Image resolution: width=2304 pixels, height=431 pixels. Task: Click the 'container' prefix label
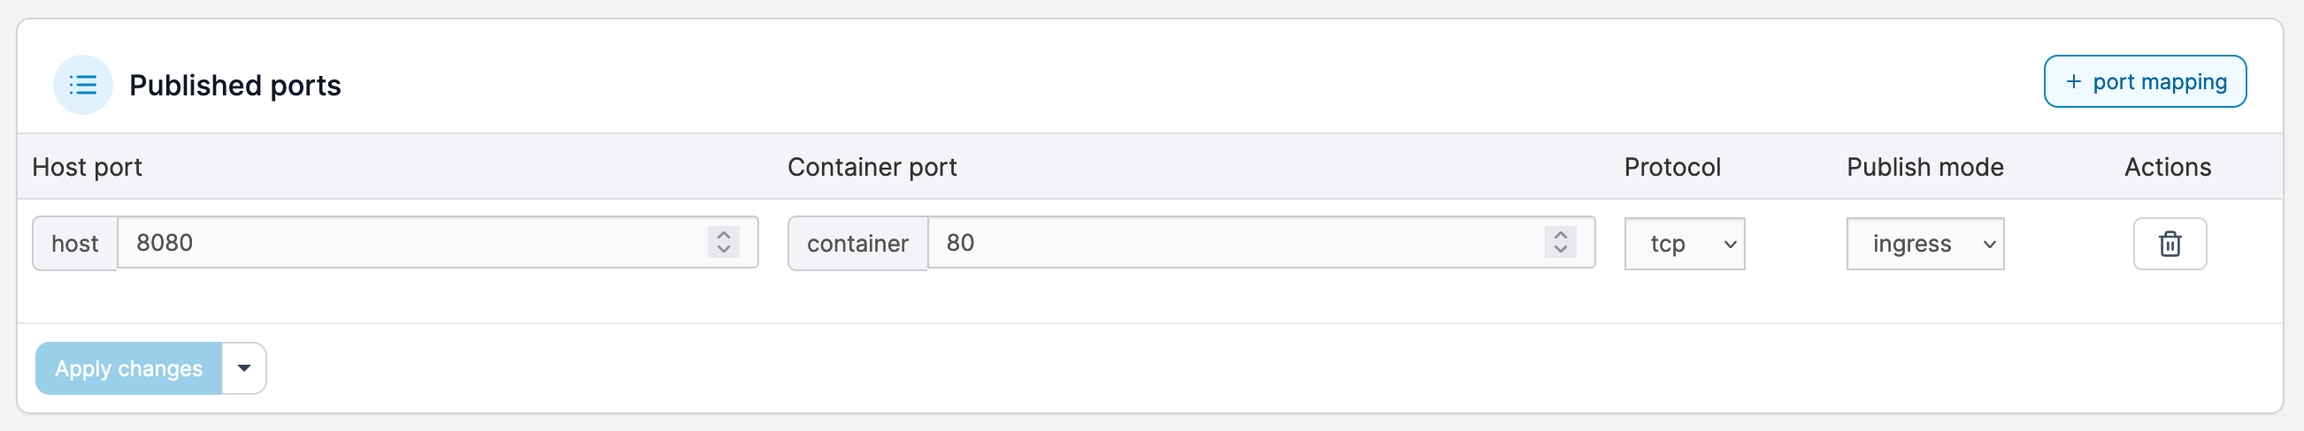[x=857, y=244]
